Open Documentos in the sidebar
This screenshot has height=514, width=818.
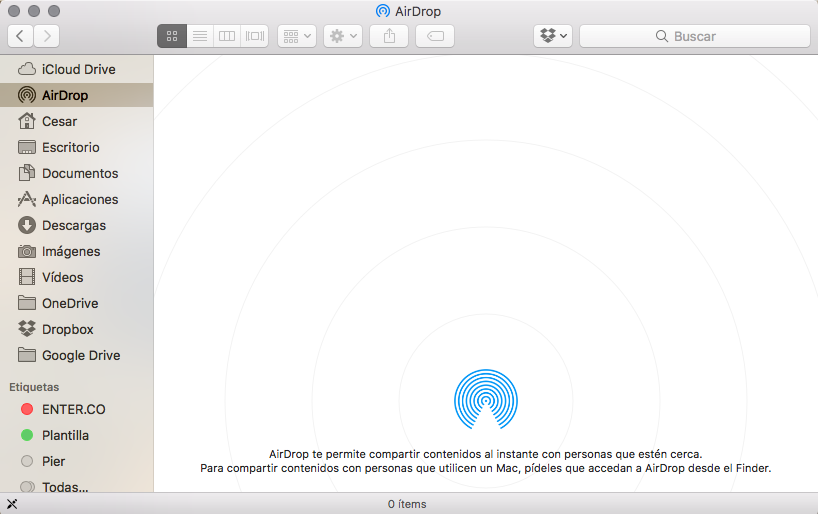point(77,173)
